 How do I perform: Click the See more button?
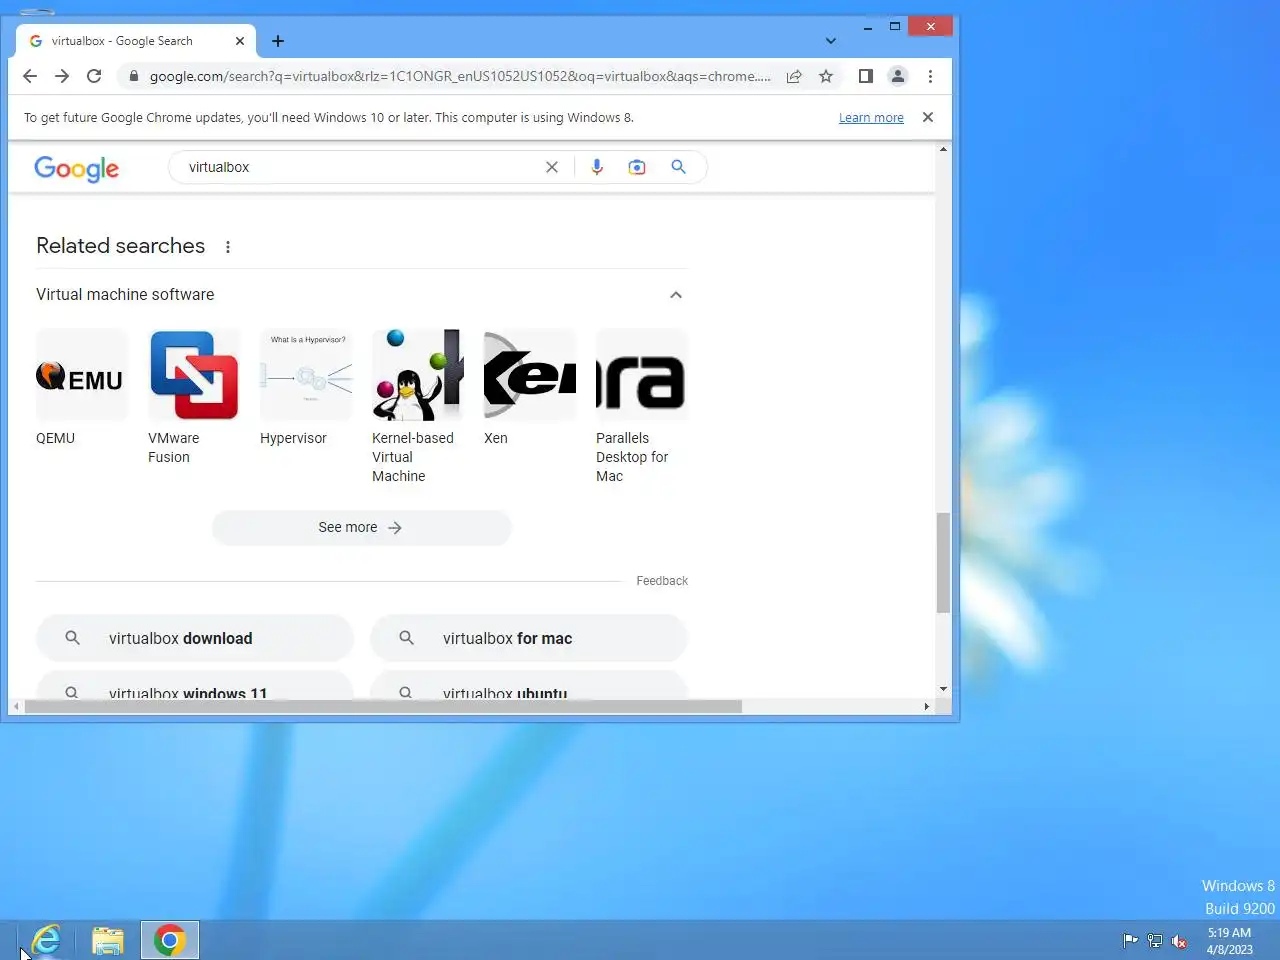pos(361,527)
